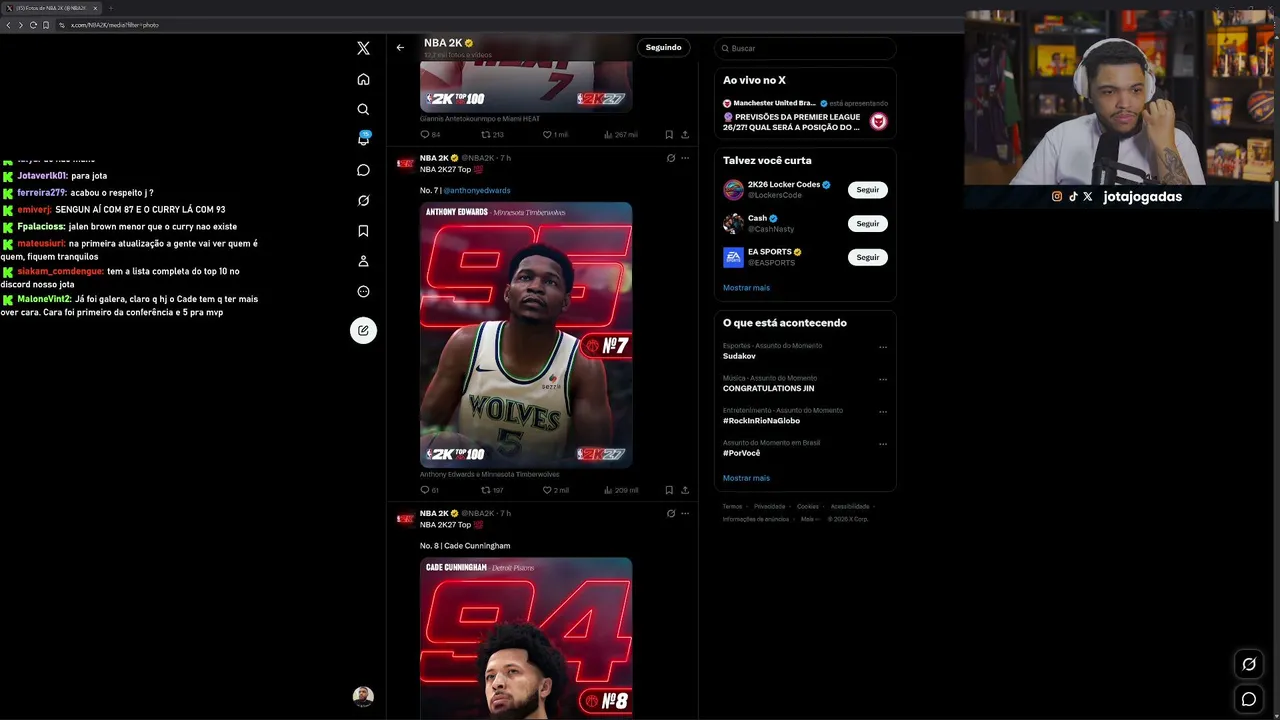This screenshot has height=720, width=1280.
Task: Toggle the Seguindo button for NBA 2K
Action: [663, 47]
